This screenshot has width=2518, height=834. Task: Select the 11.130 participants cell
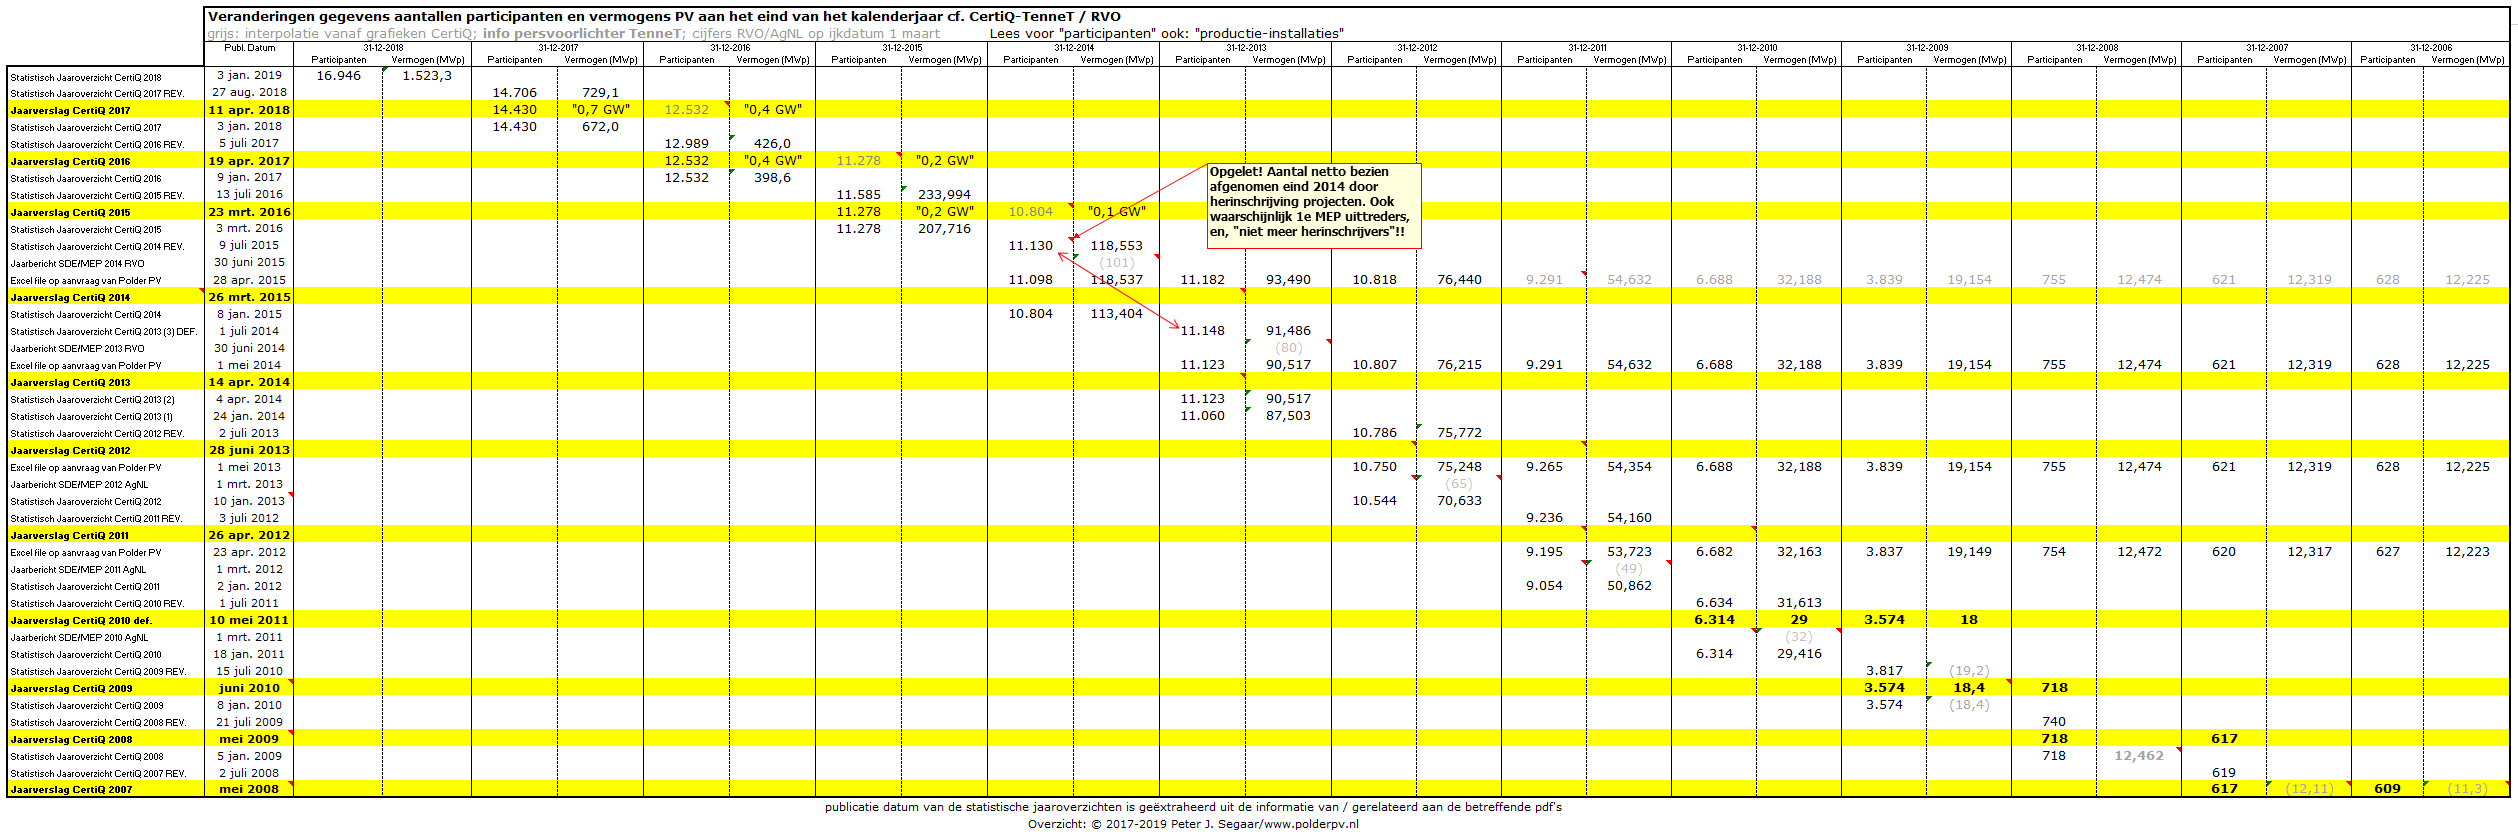(1030, 246)
